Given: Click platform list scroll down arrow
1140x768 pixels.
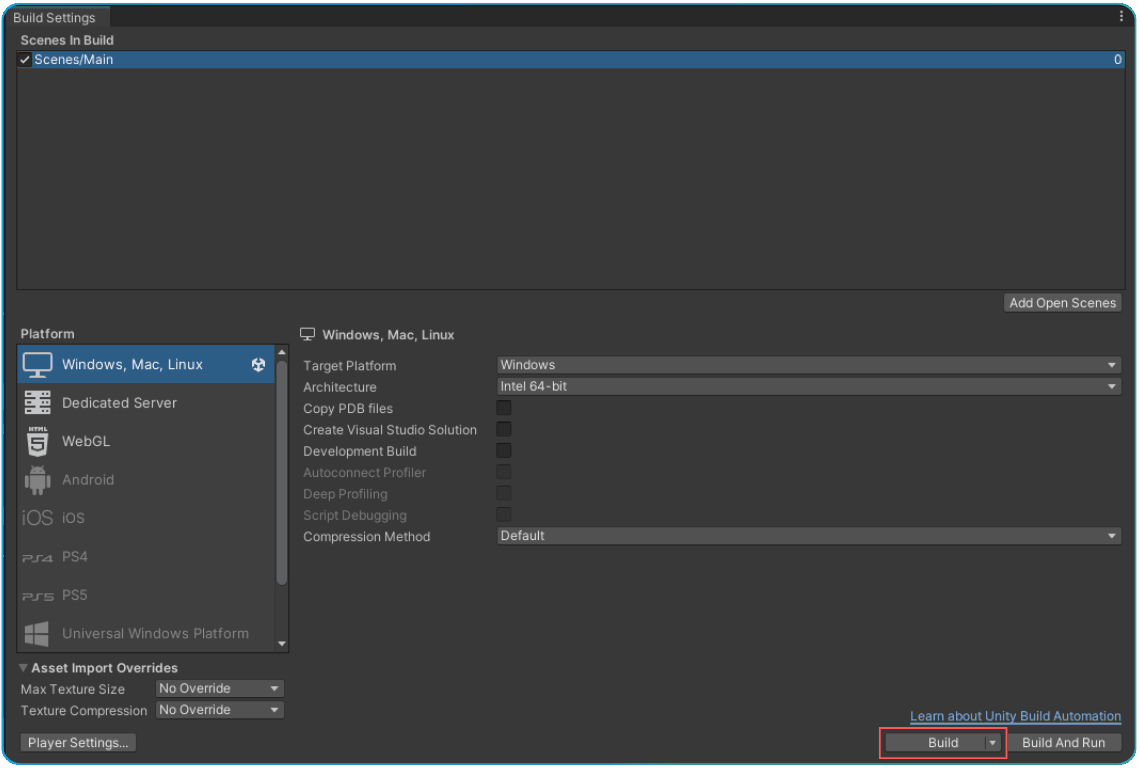Looking at the screenshot, I should point(282,644).
